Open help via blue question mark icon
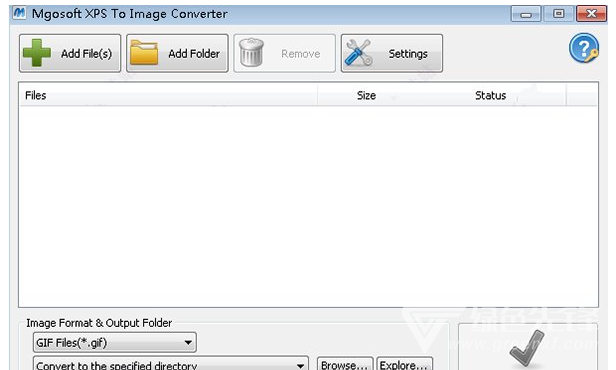Viewport: 616px width, 370px height. [x=584, y=48]
